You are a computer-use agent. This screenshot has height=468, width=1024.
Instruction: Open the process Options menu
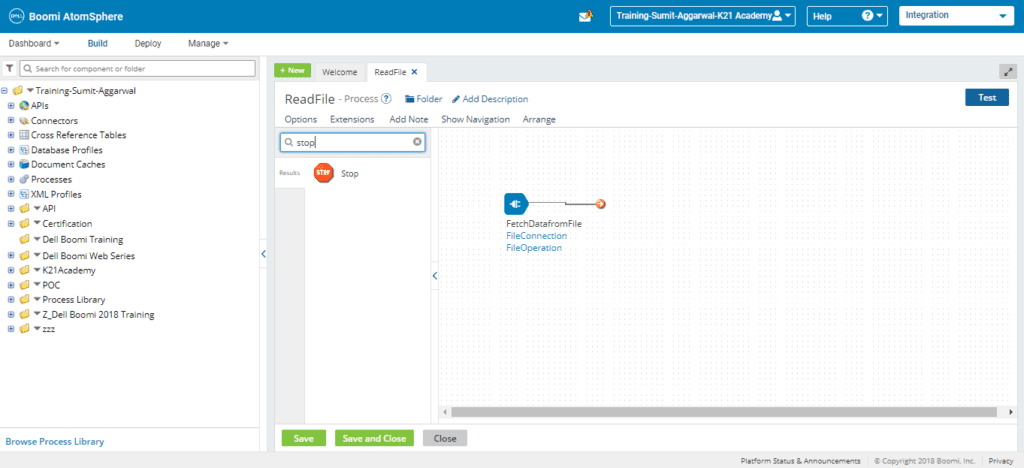301,119
